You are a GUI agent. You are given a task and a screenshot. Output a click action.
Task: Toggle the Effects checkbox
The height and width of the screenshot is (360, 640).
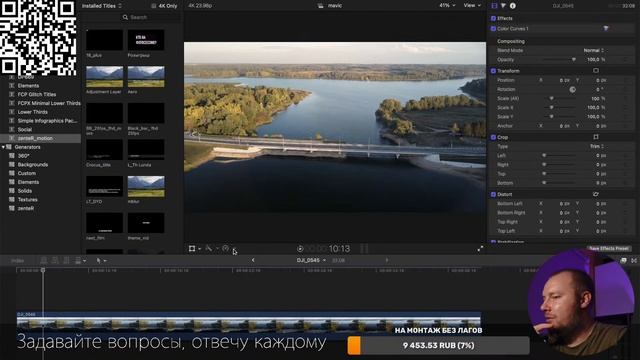[493, 18]
